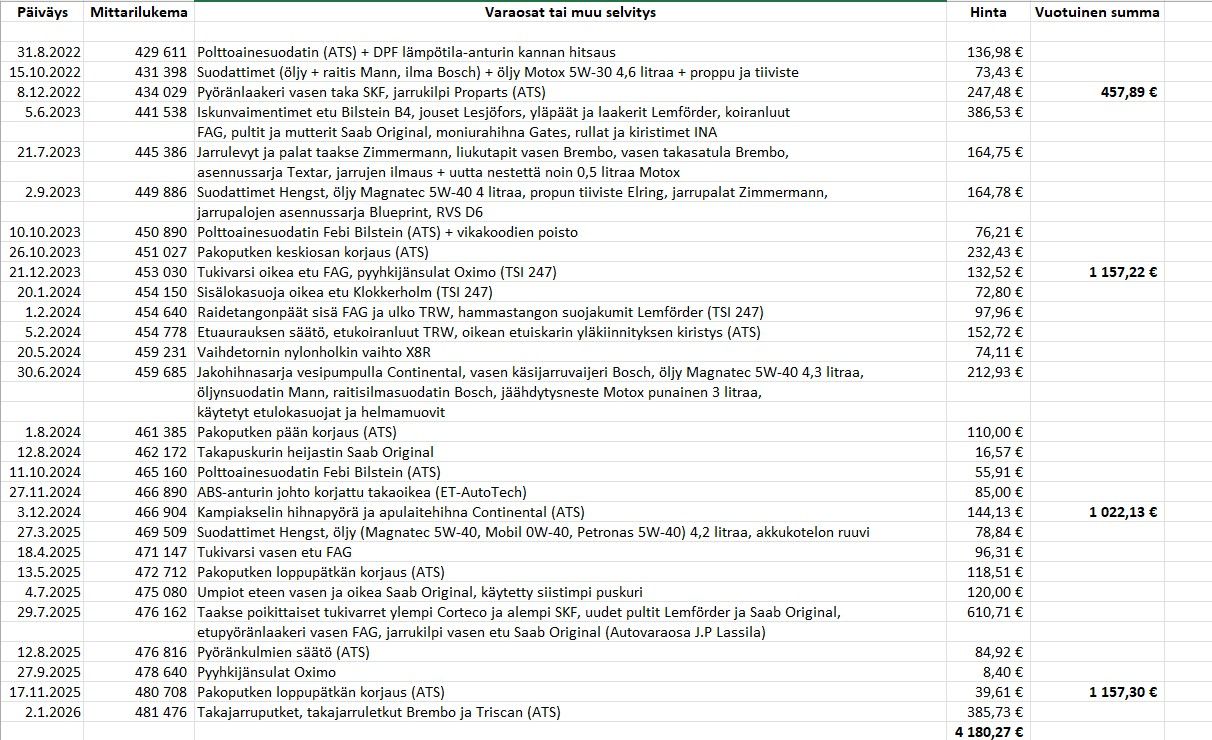The height and width of the screenshot is (740, 1212).
Task: Click the mileage cell 481 476
Action: point(139,712)
